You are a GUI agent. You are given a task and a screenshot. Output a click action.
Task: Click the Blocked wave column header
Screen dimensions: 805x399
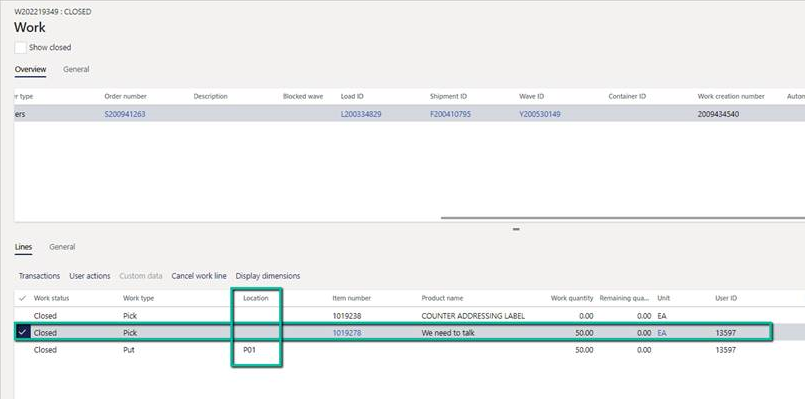[x=303, y=96]
